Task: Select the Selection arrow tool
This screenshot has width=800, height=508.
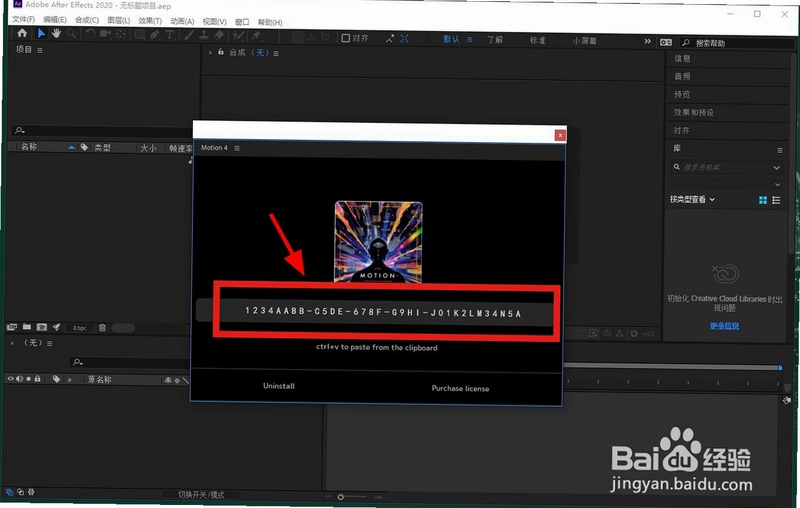Action: coord(41,33)
